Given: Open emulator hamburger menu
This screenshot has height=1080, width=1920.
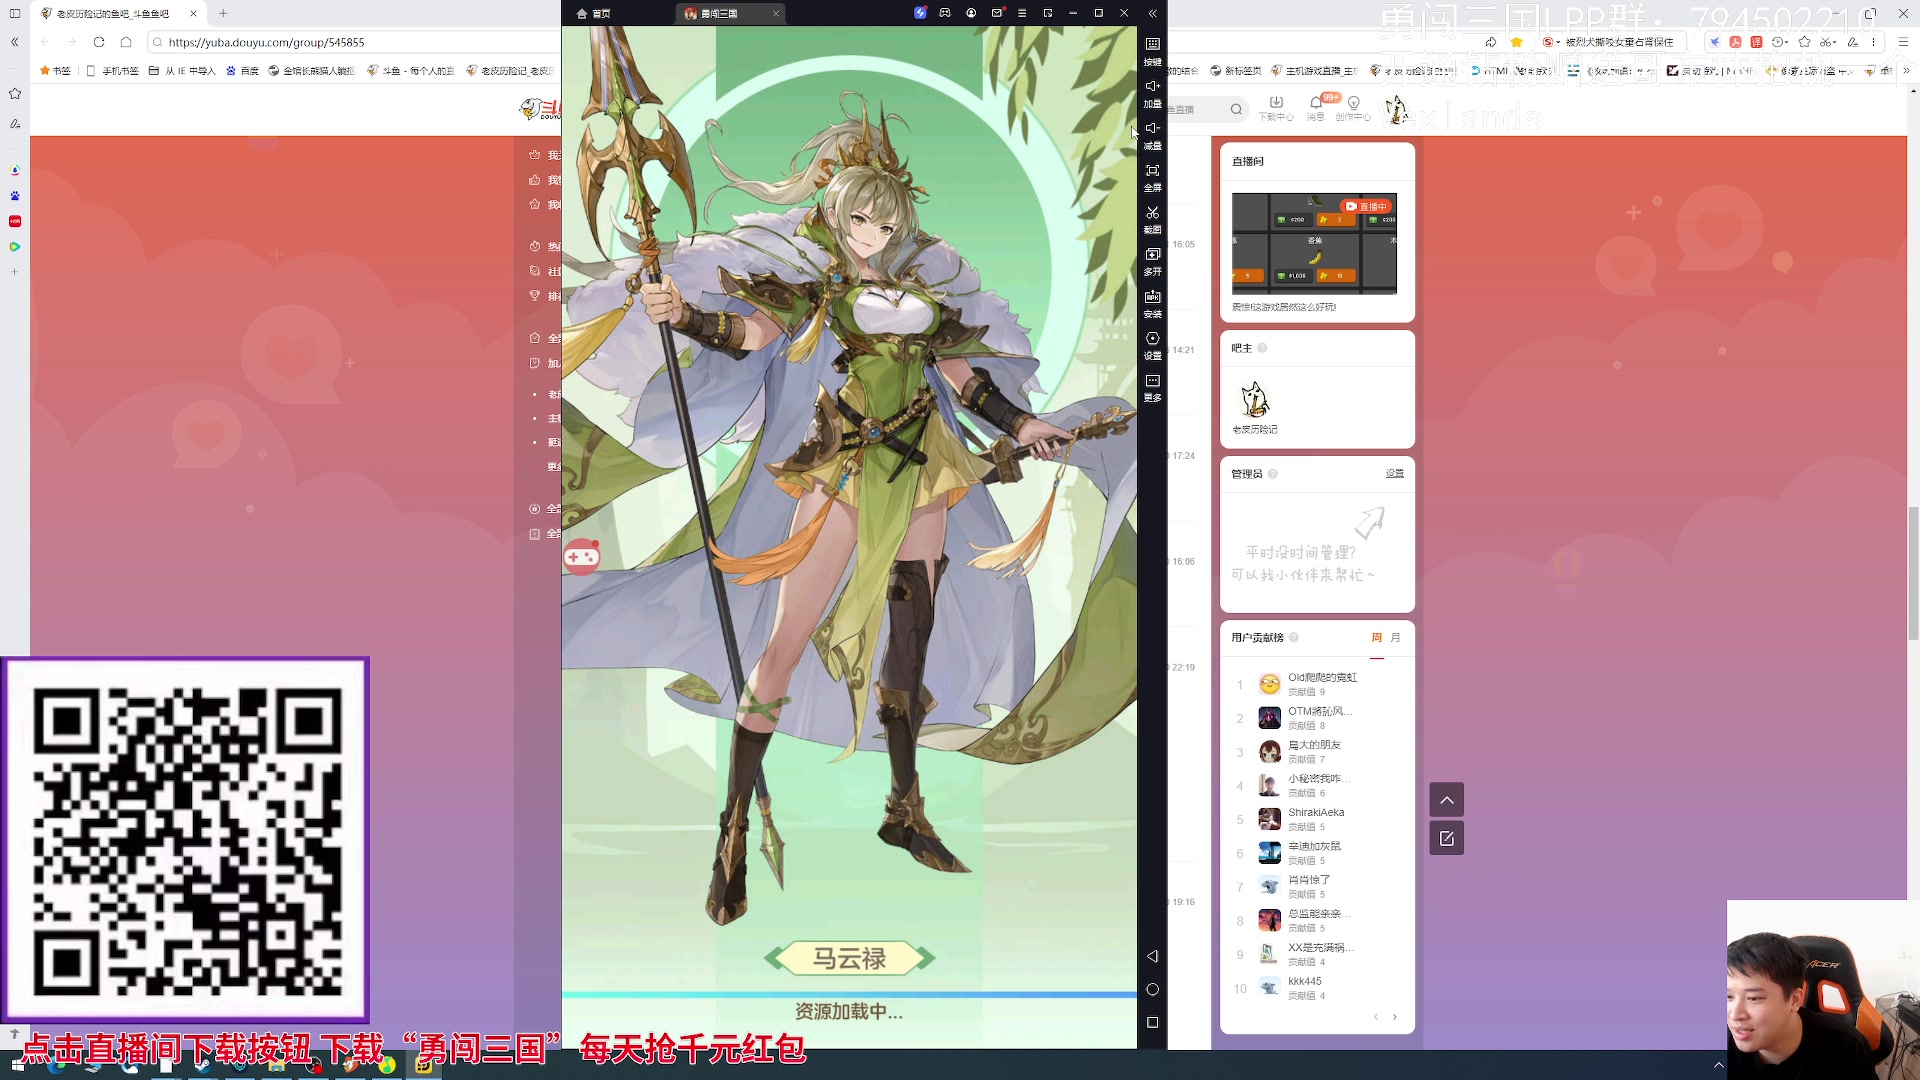Looking at the screenshot, I should pyautogui.click(x=1022, y=13).
